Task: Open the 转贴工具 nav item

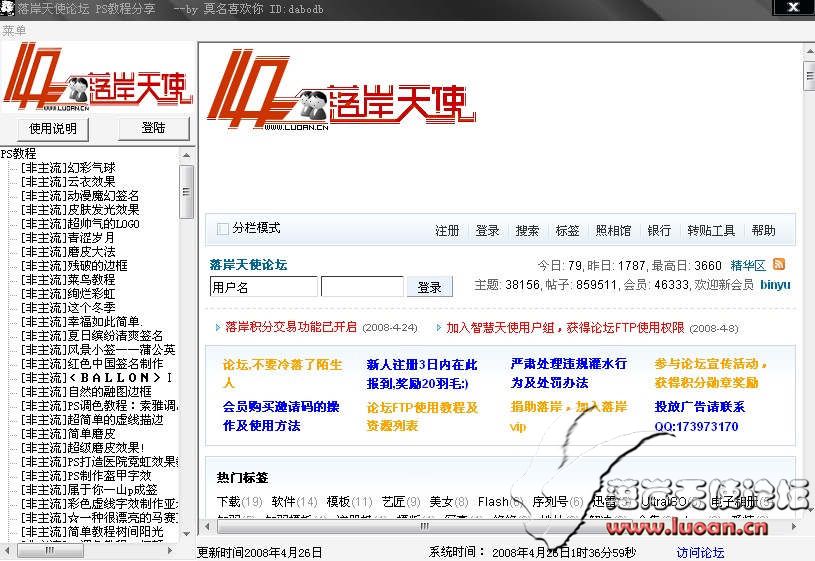Action: coord(711,230)
